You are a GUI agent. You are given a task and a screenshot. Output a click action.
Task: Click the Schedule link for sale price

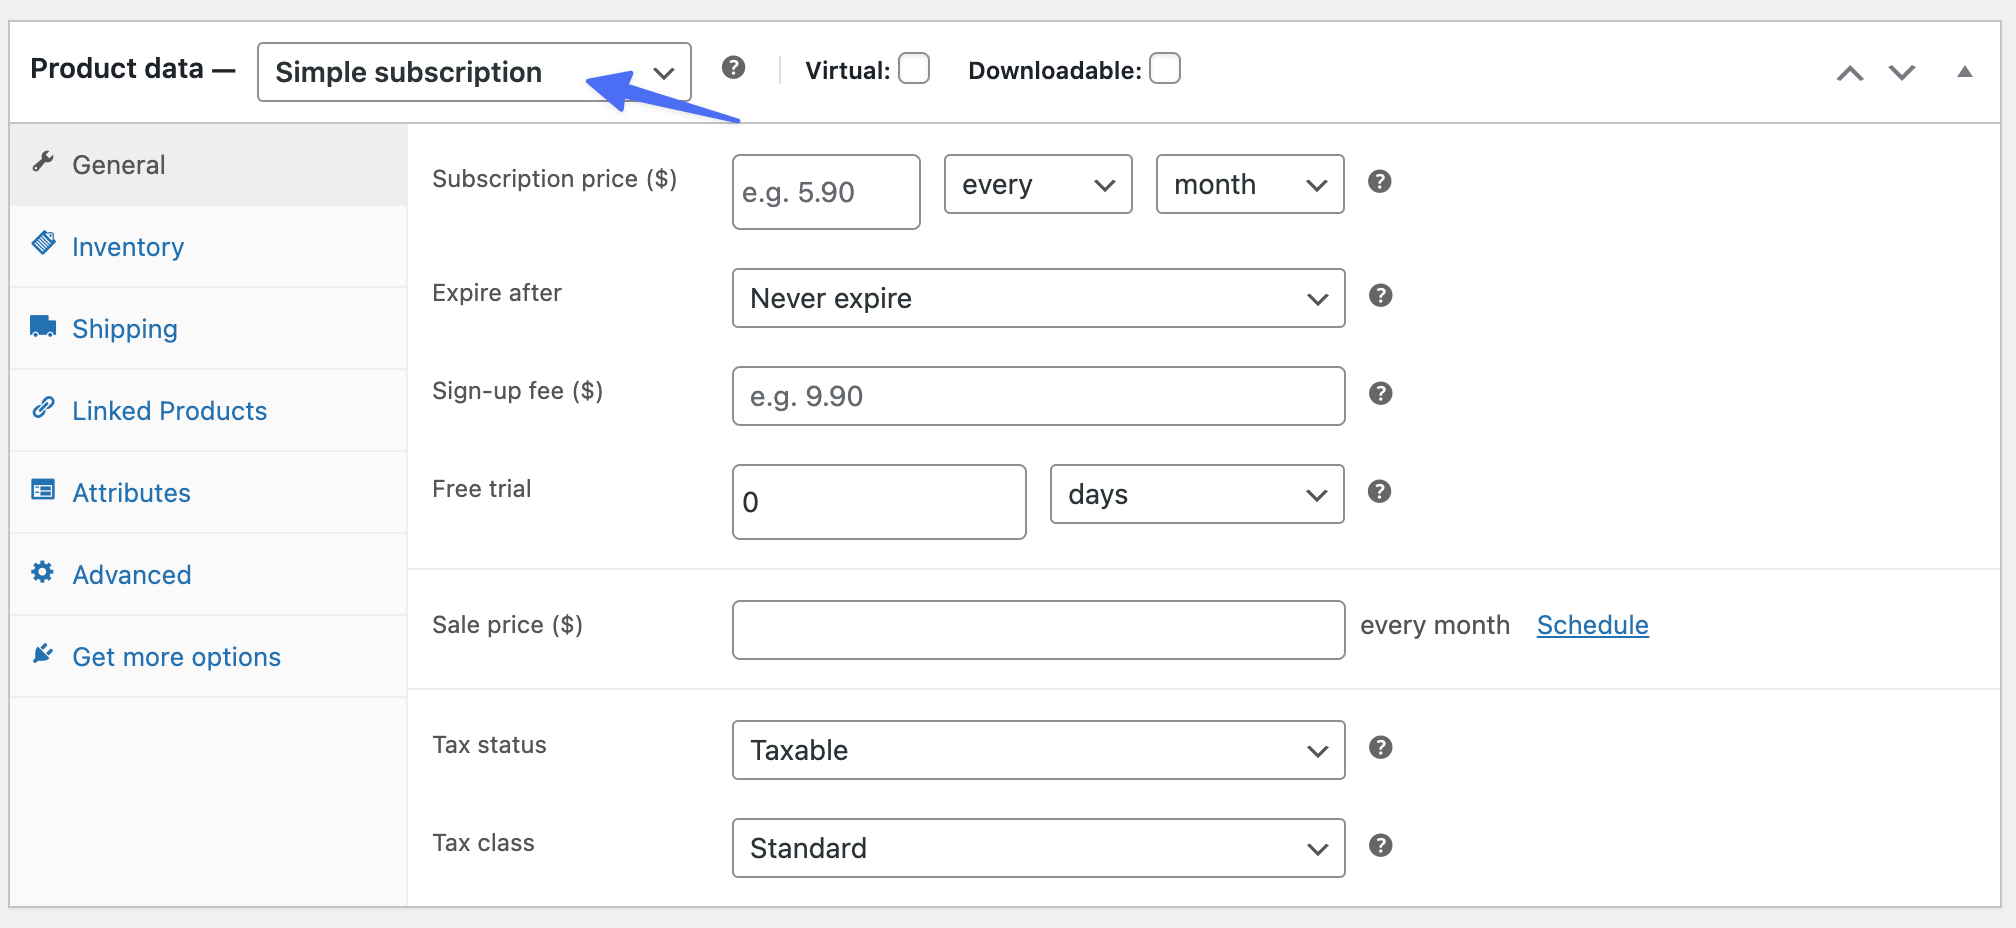coord(1591,624)
